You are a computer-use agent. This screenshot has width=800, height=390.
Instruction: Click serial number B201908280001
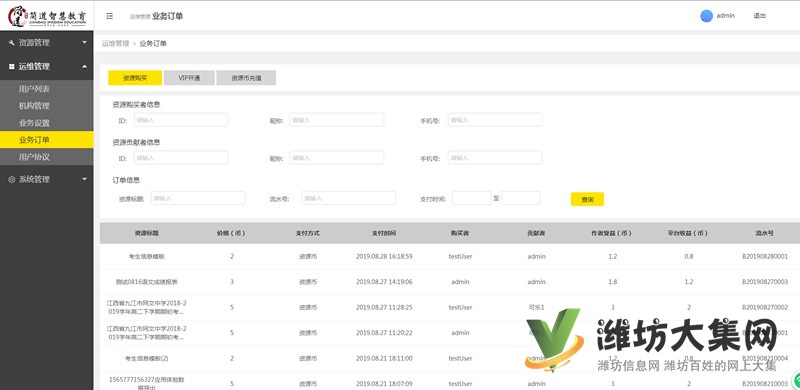764,256
